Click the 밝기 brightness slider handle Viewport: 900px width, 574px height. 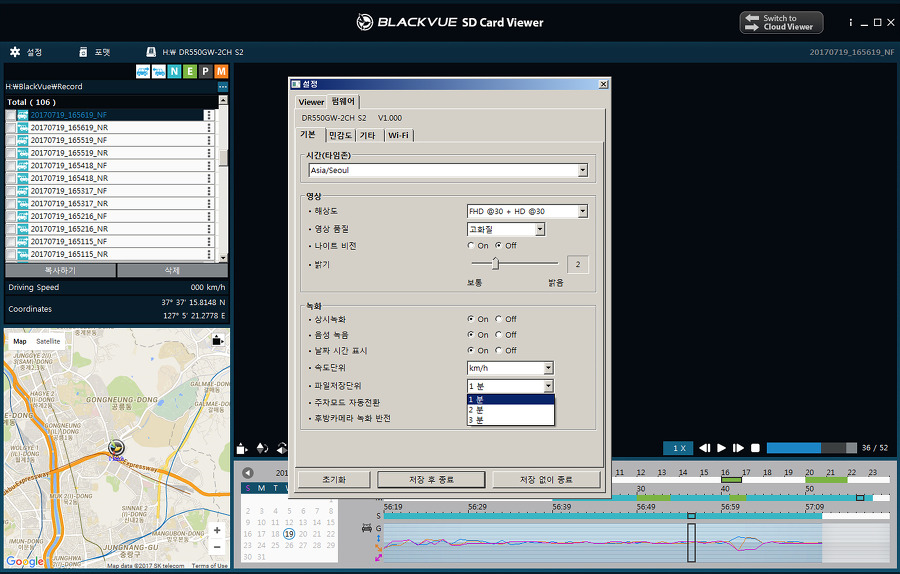pos(495,263)
